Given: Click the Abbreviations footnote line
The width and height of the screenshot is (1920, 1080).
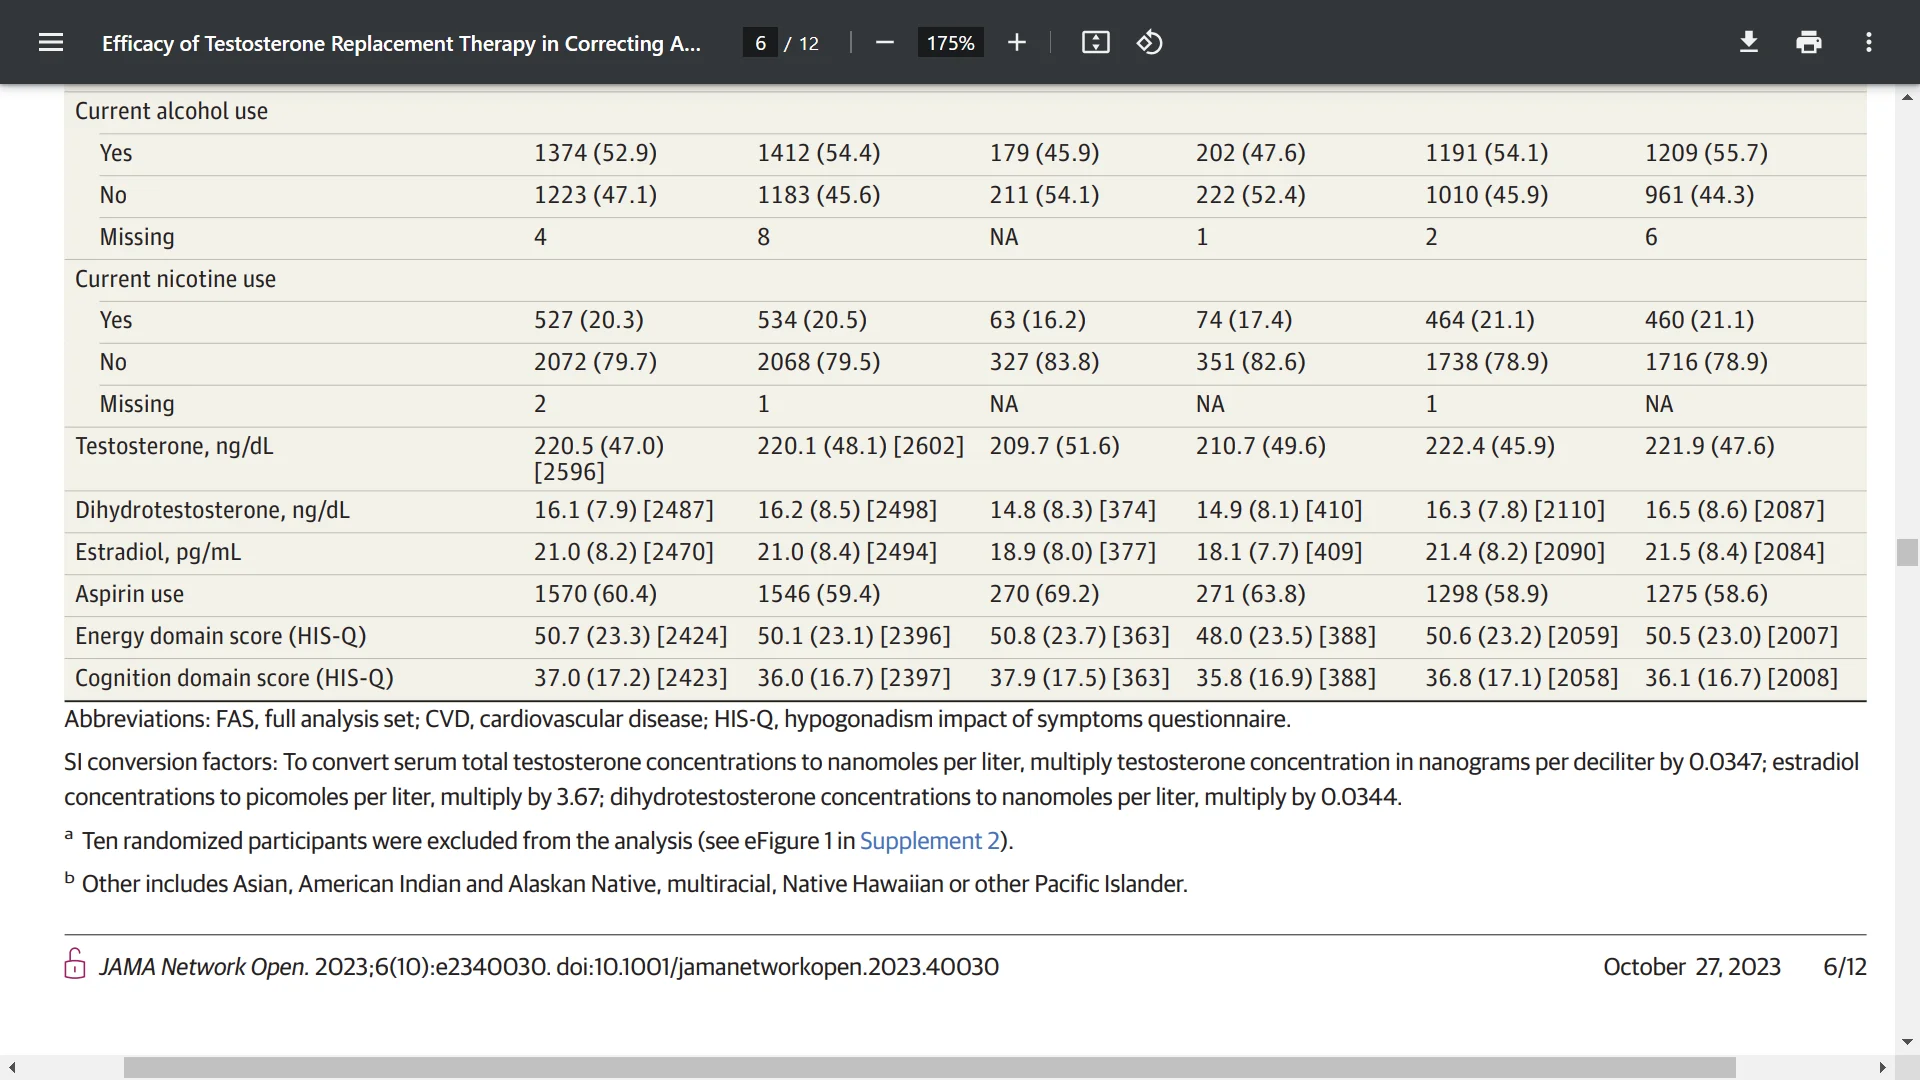Looking at the screenshot, I should pyautogui.click(x=677, y=719).
